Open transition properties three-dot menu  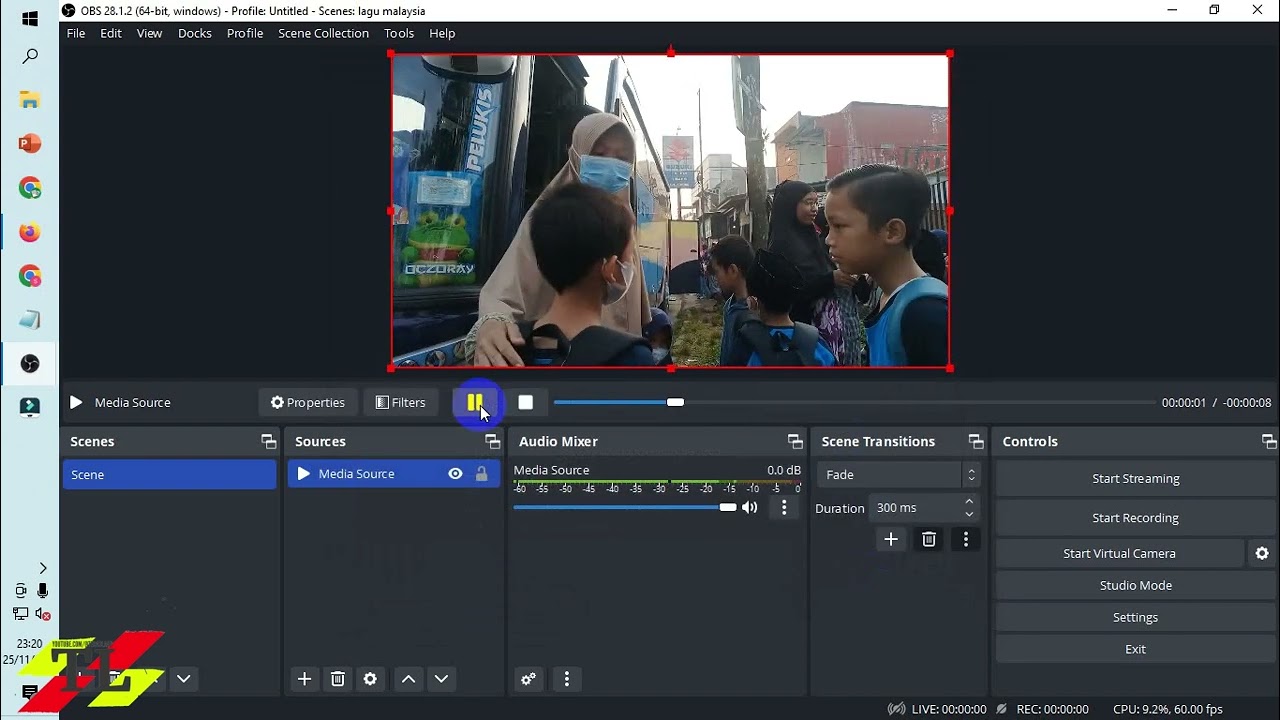point(965,539)
